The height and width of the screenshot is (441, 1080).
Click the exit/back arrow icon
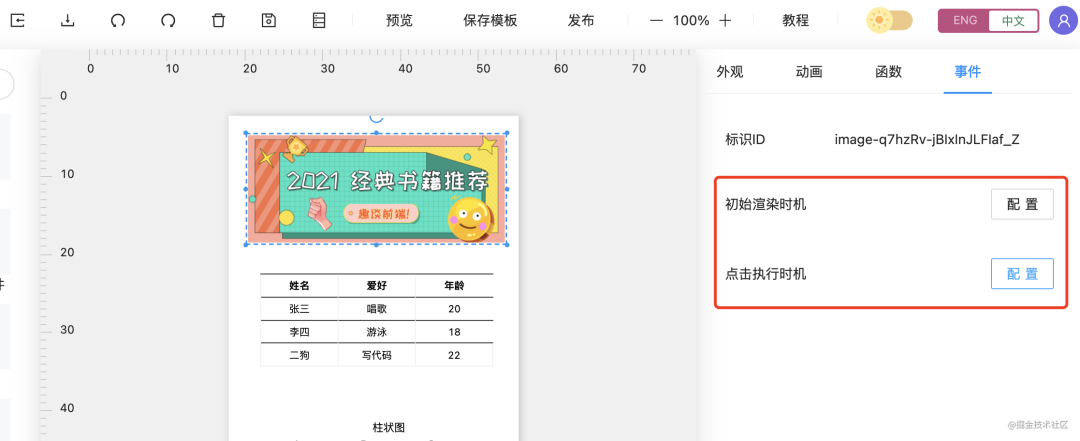coord(17,20)
